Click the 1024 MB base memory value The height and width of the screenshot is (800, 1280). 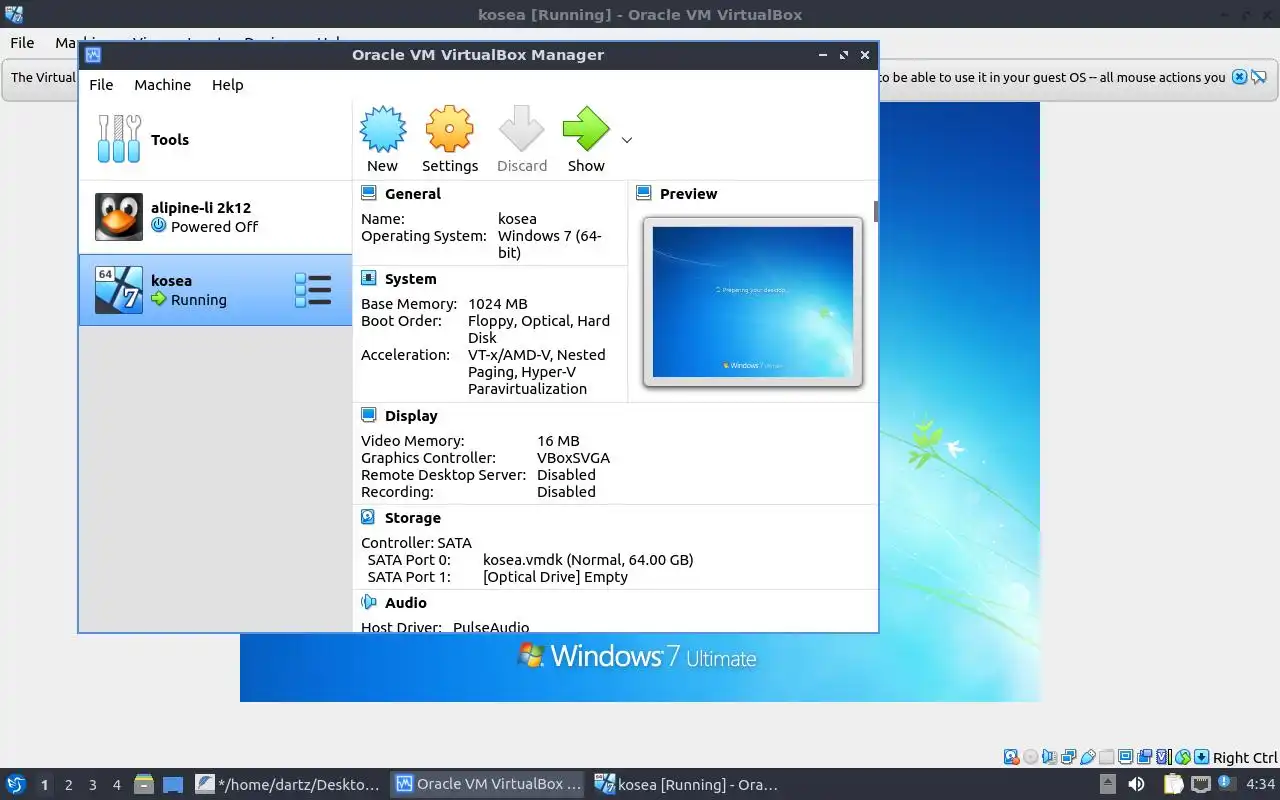[x=497, y=304]
